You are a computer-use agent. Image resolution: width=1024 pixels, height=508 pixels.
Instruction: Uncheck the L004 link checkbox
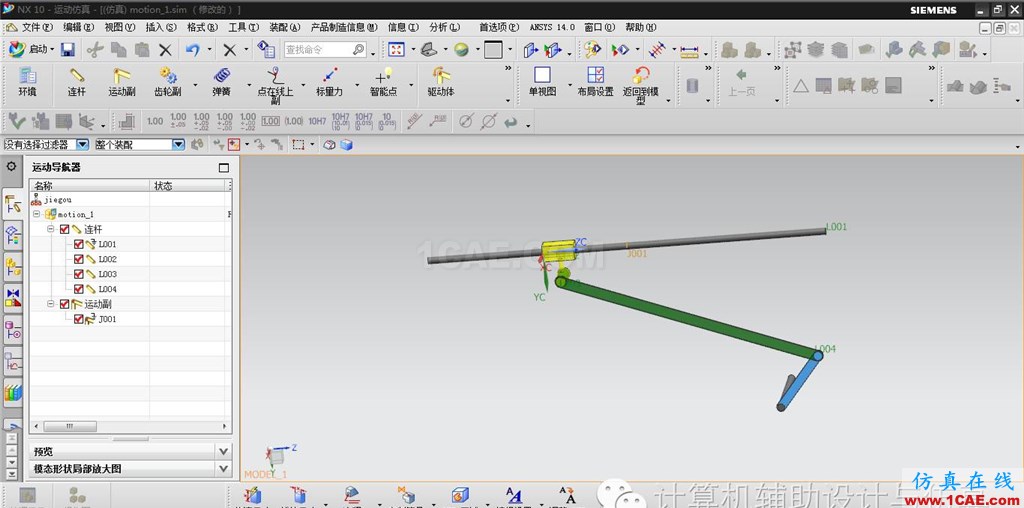point(79,289)
